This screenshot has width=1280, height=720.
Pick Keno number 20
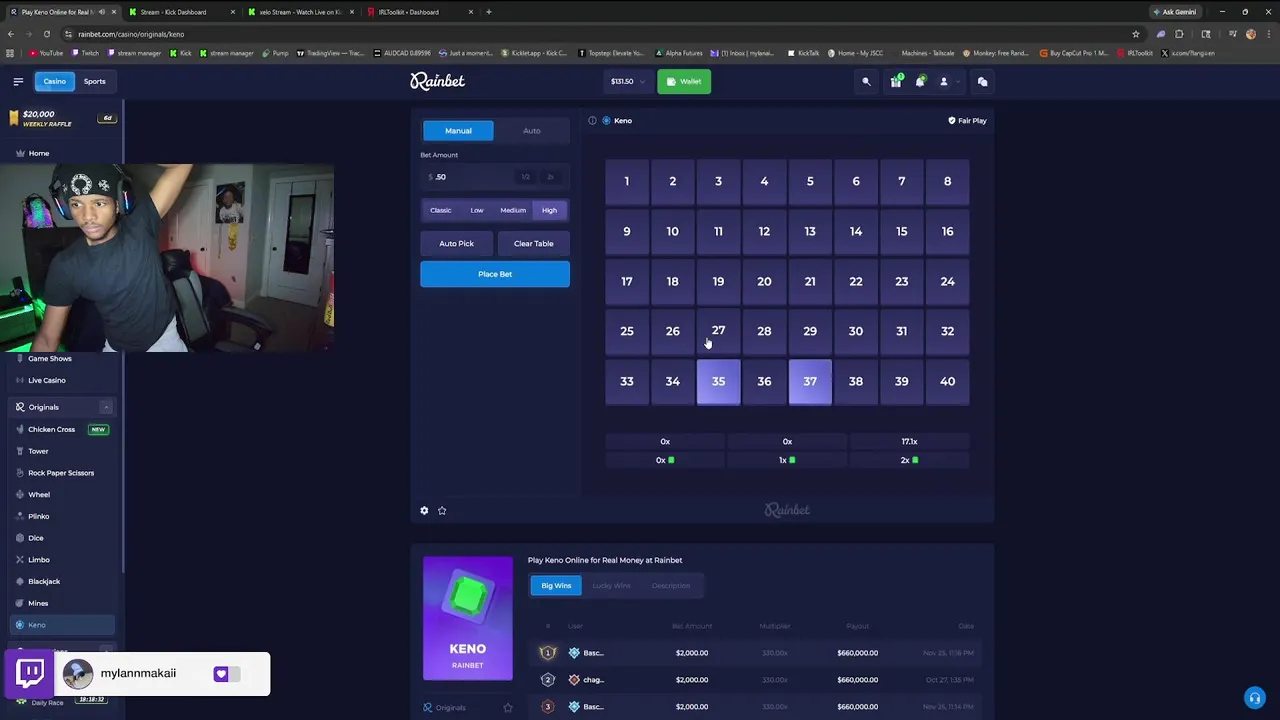pyautogui.click(x=764, y=281)
